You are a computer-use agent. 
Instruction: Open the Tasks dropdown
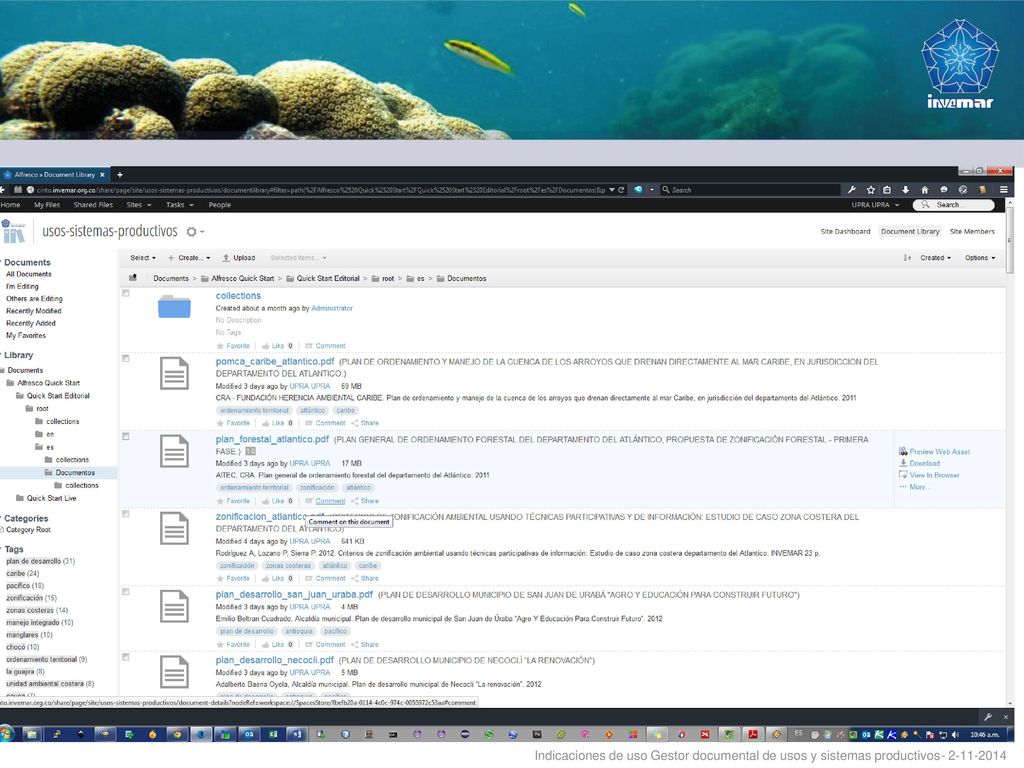coord(180,205)
